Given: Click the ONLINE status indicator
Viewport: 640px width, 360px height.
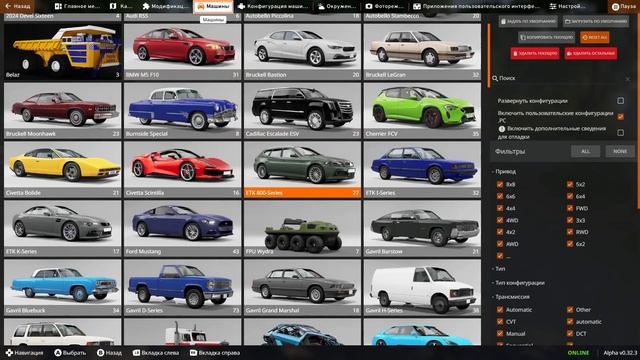Looking at the screenshot, I should coord(578,353).
